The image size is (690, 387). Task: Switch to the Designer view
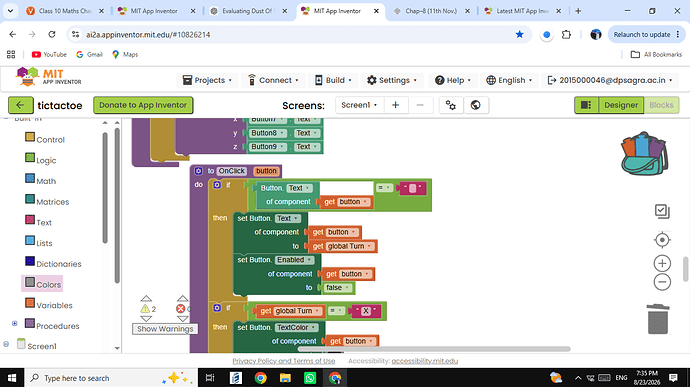click(621, 105)
